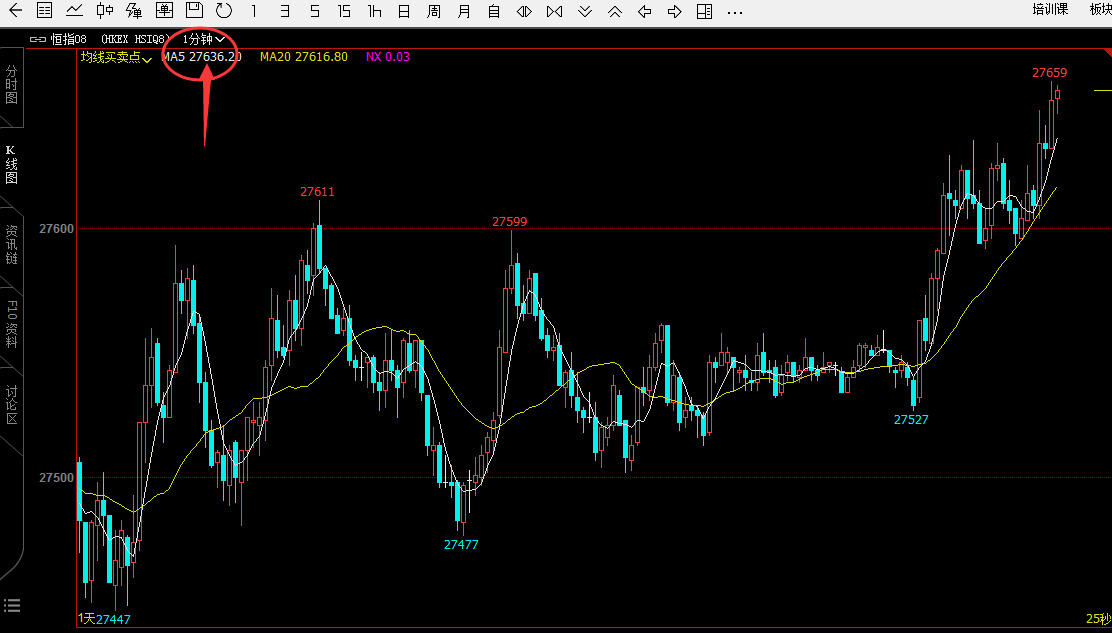Toggle the daily 日 period

(x=403, y=11)
